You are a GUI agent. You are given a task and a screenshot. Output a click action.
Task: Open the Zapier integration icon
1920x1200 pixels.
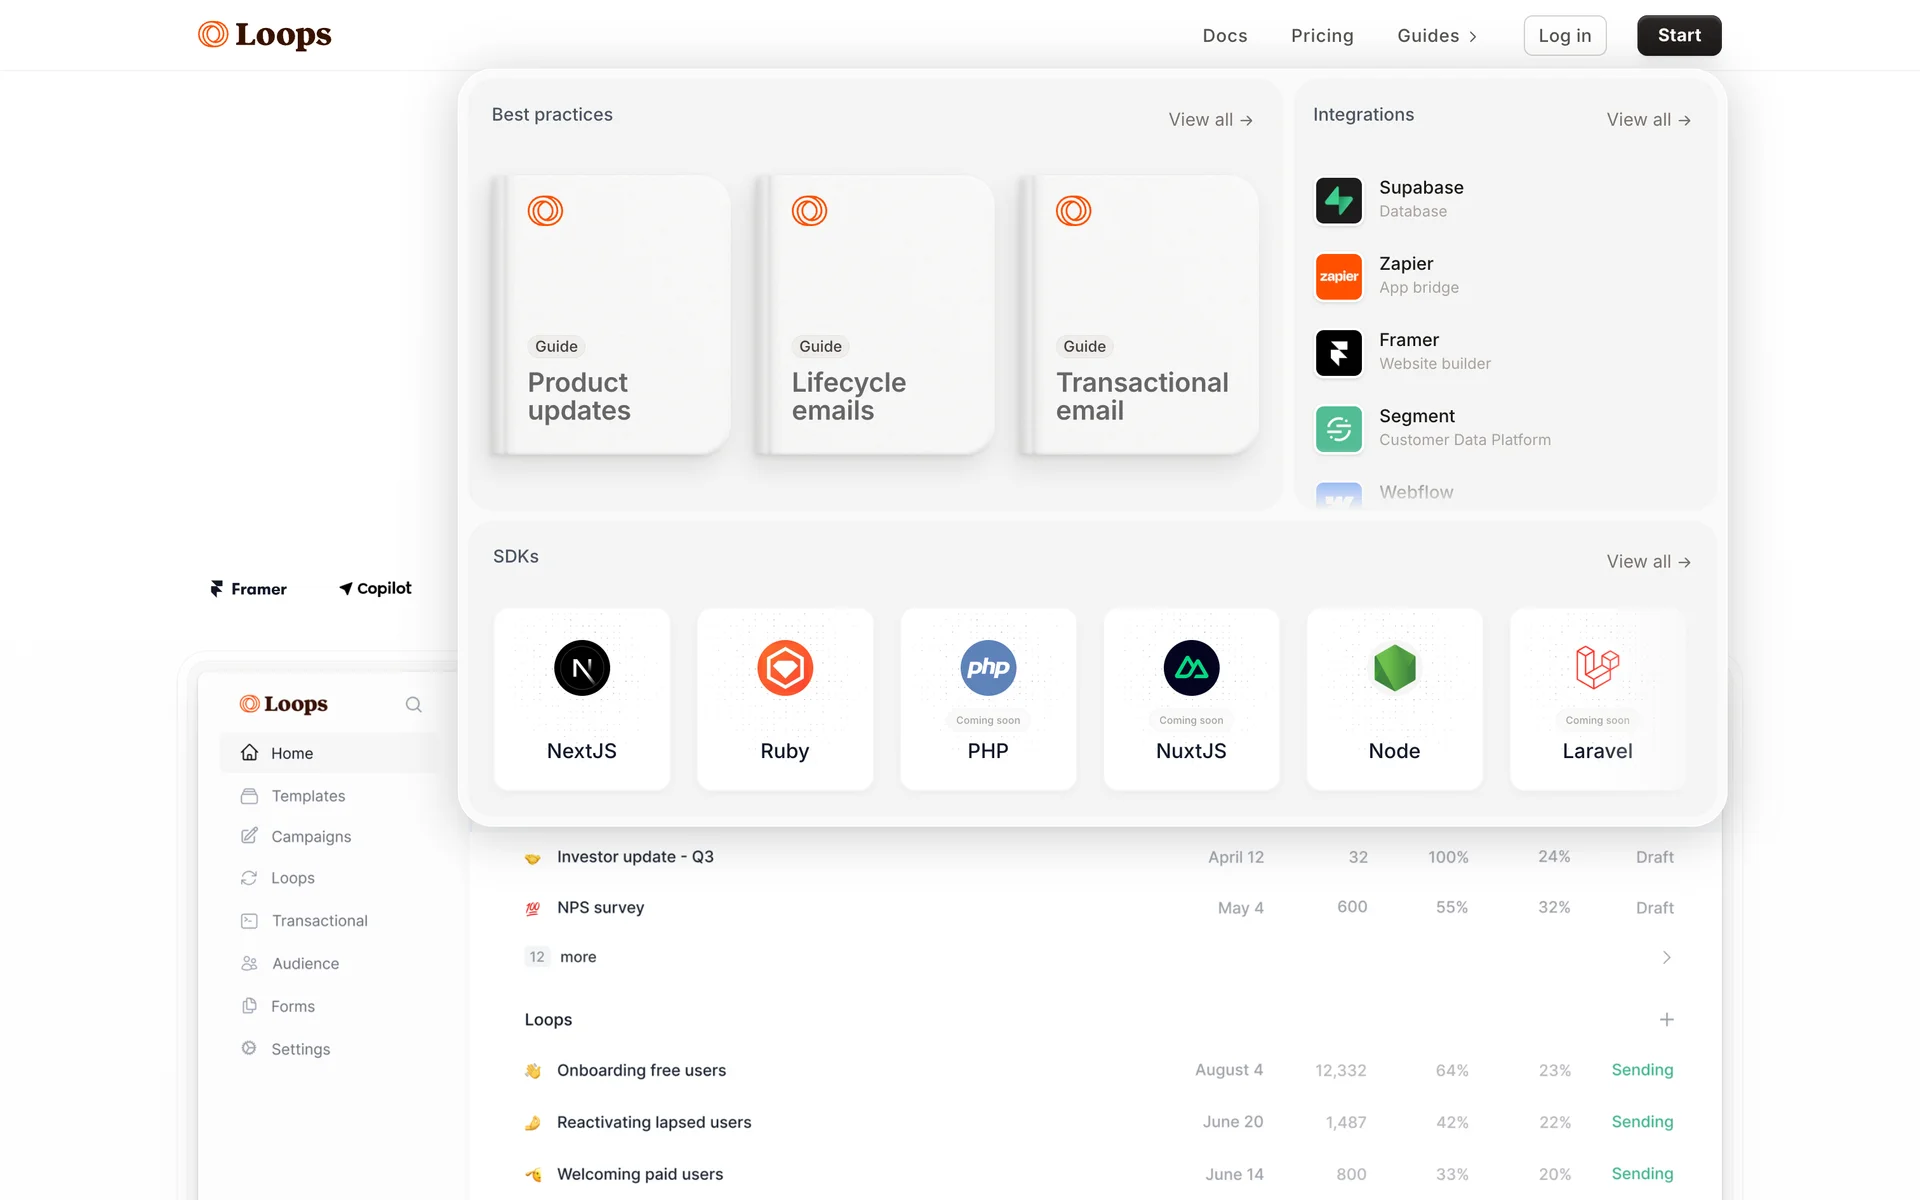[1338, 277]
